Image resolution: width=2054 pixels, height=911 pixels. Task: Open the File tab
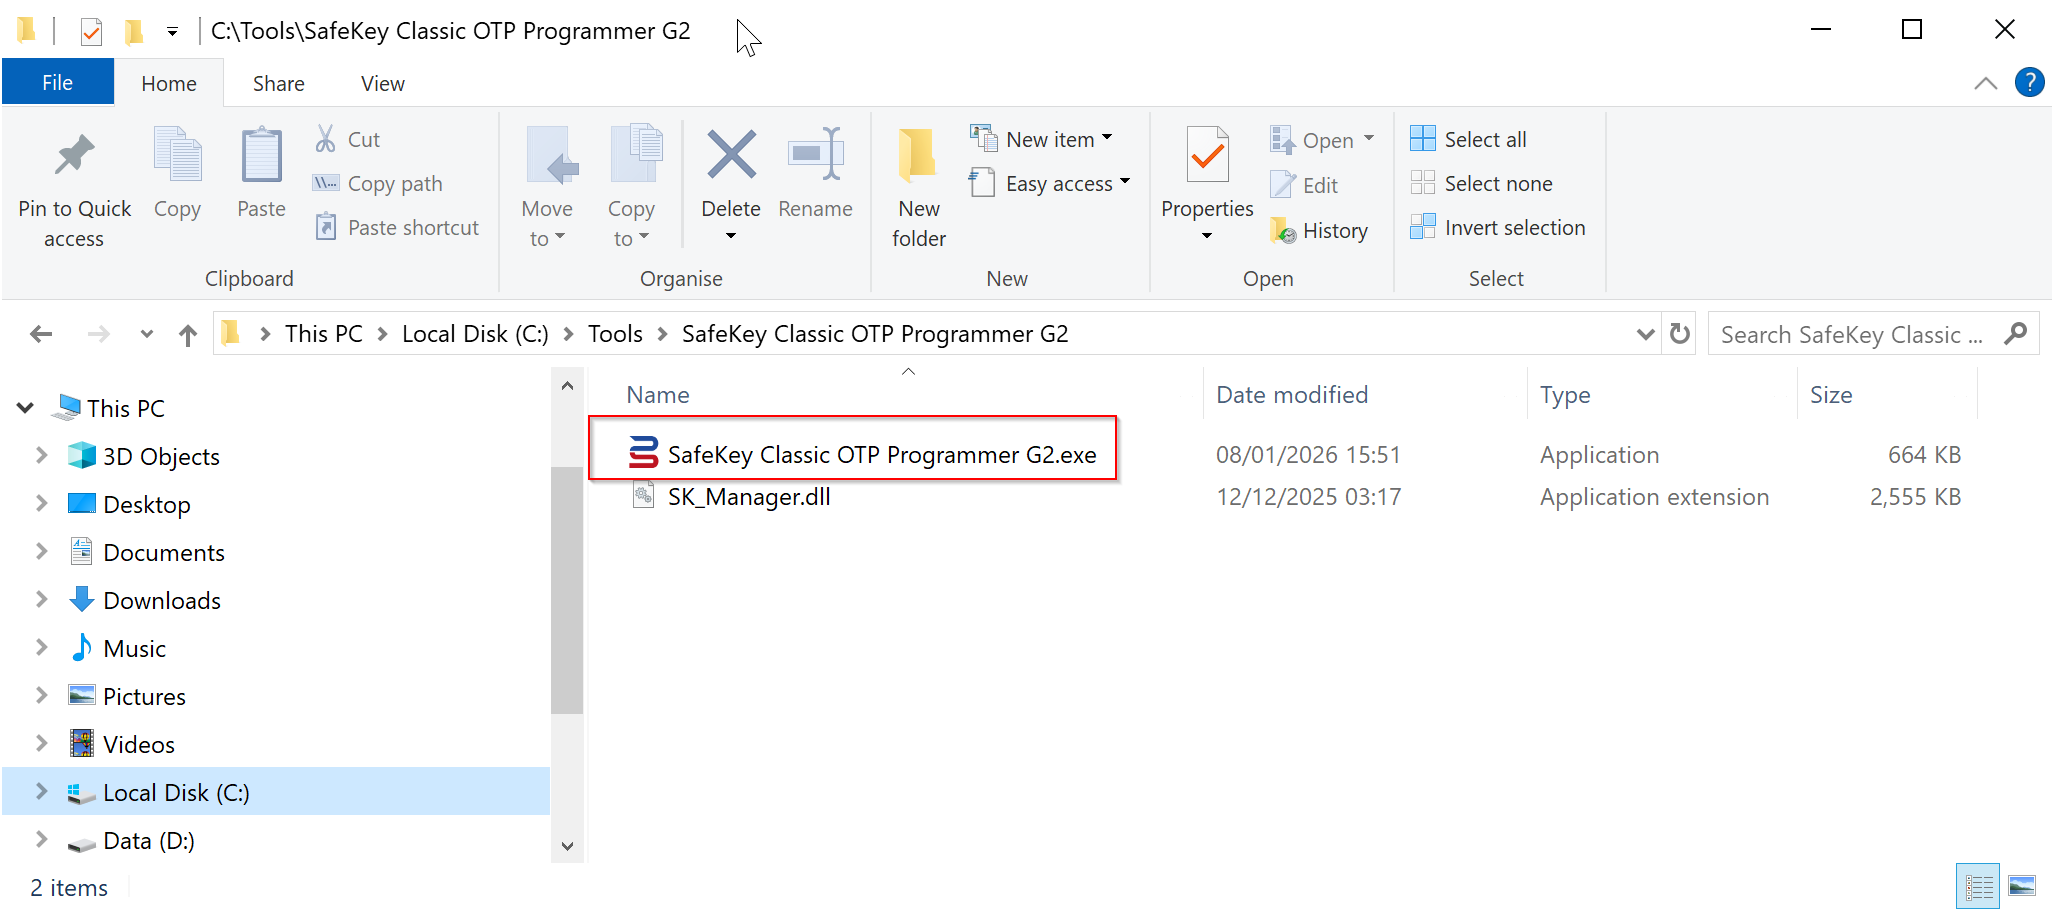pyautogui.click(x=57, y=83)
